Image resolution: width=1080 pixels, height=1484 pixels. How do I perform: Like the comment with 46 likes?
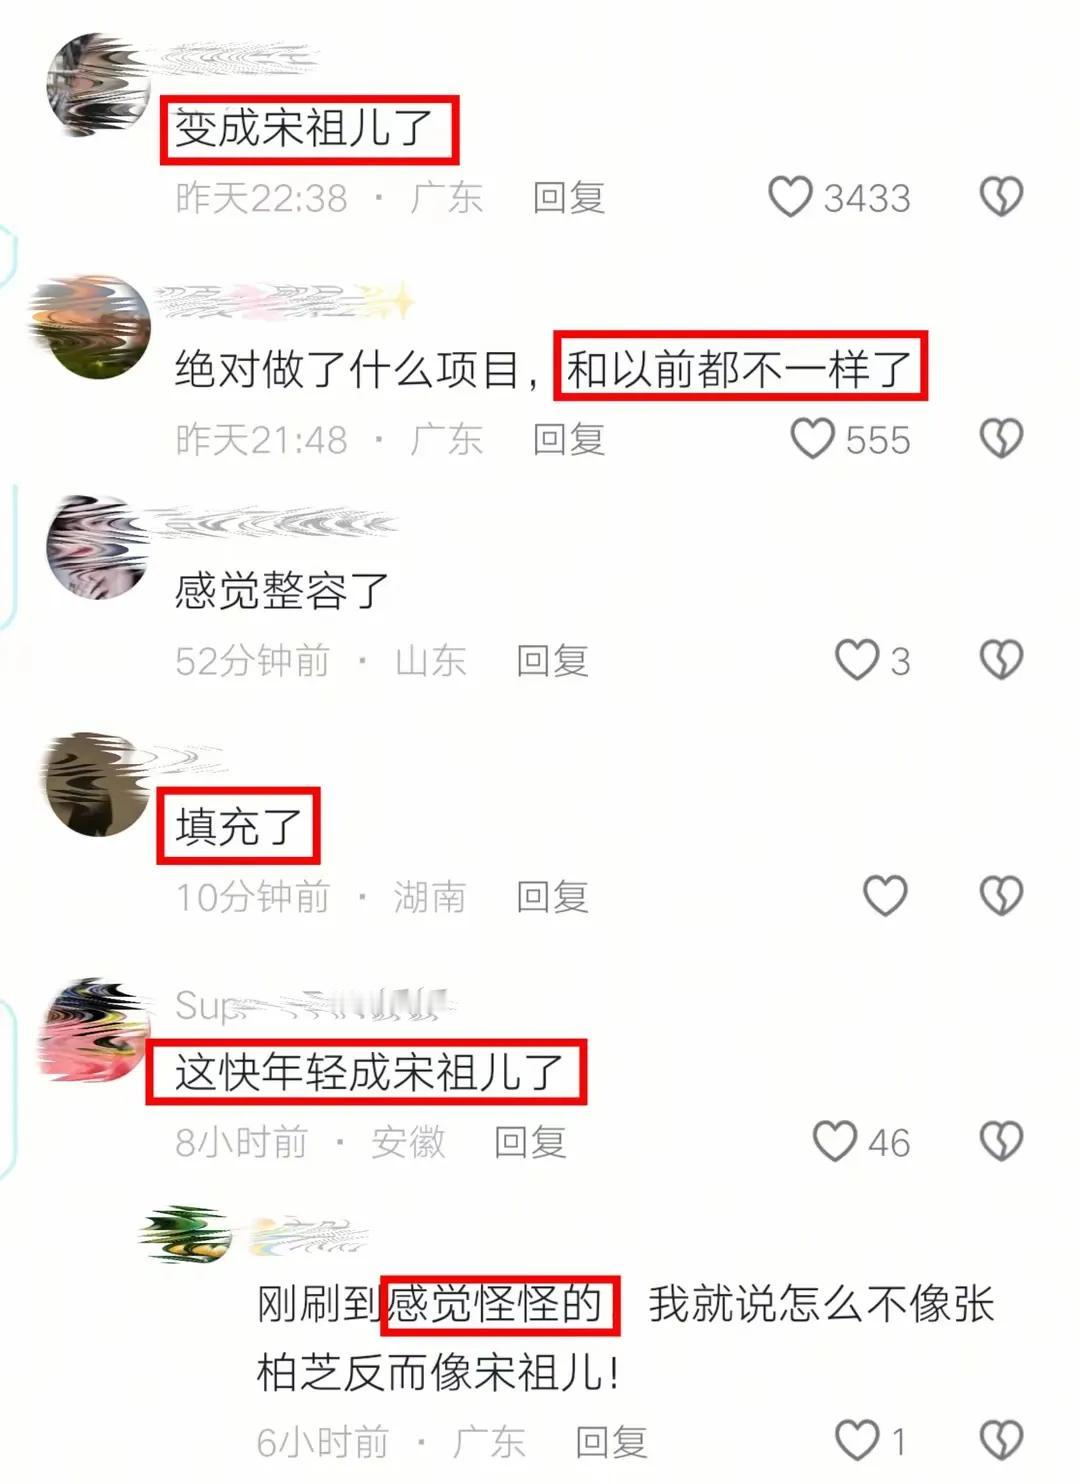click(x=835, y=1141)
